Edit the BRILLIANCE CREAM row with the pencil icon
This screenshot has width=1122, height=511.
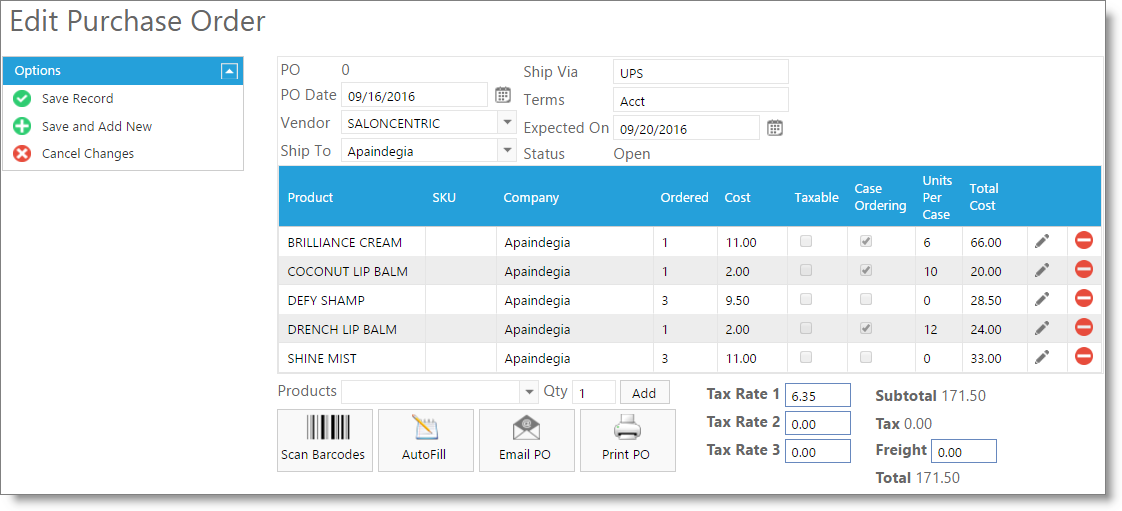click(x=1042, y=242)
